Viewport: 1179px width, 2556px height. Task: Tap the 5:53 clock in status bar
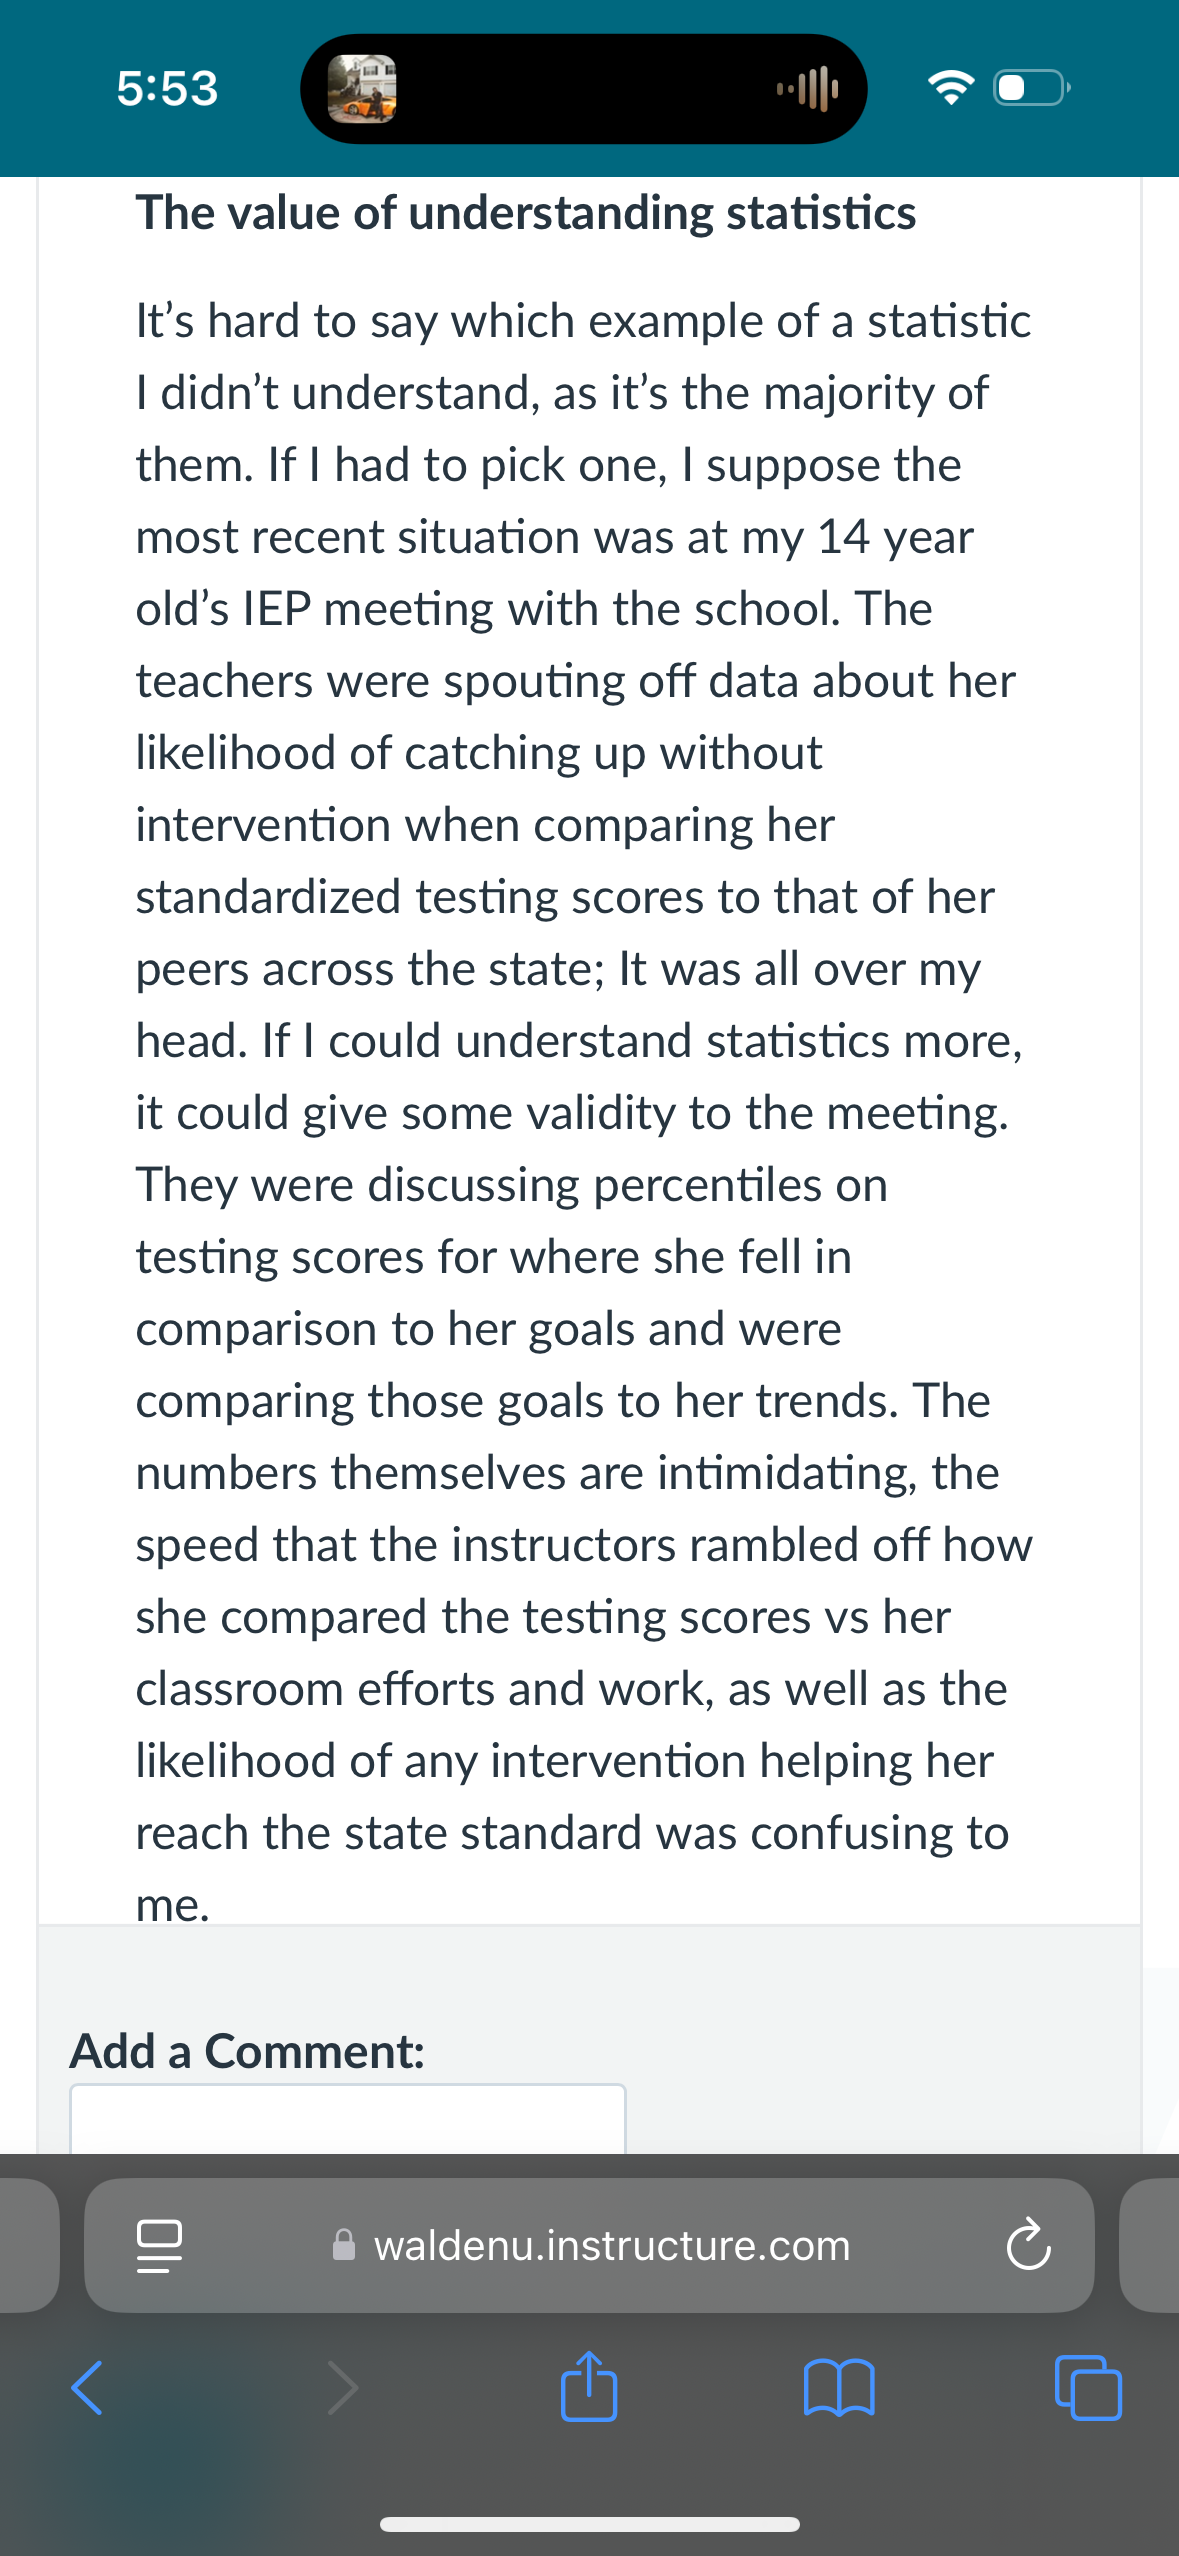[x=167, y=88]
